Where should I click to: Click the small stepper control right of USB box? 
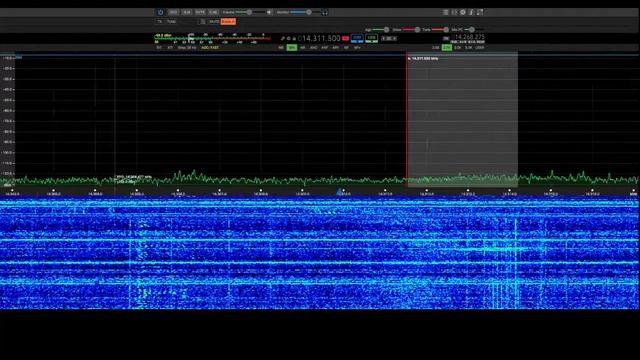tap(389, 38)
